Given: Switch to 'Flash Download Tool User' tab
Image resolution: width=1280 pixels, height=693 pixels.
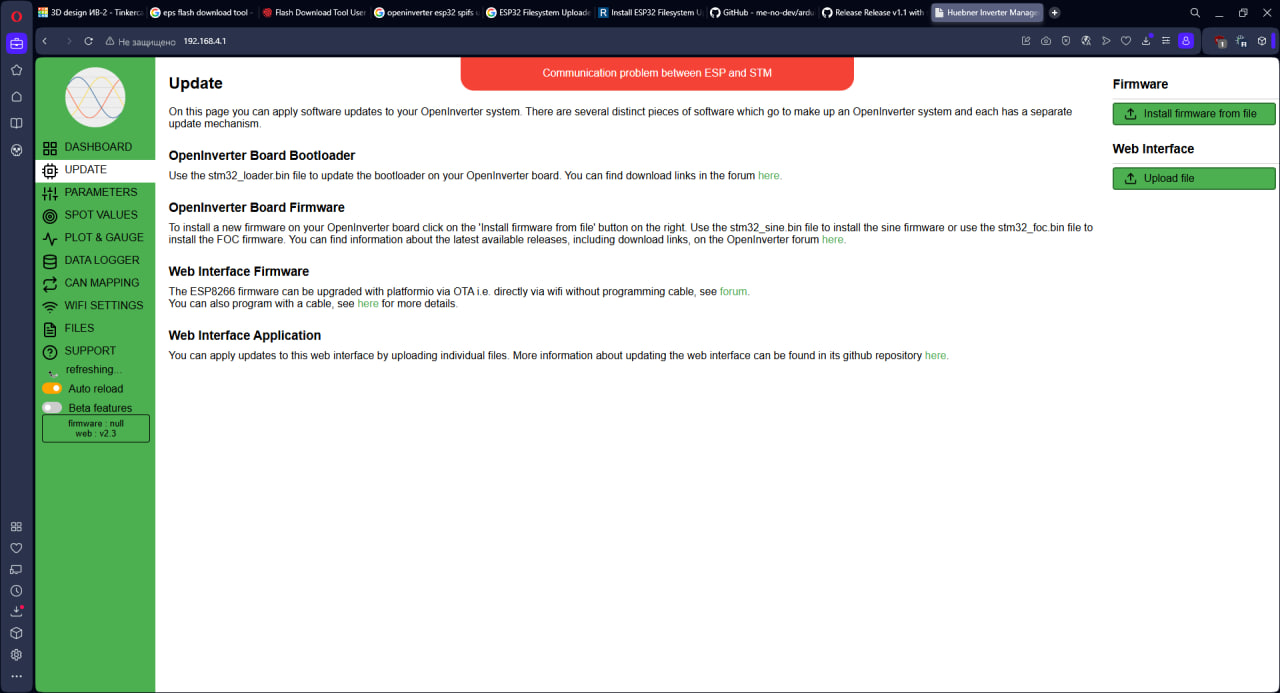Looking at the screenshot, I should pos(314,13).
